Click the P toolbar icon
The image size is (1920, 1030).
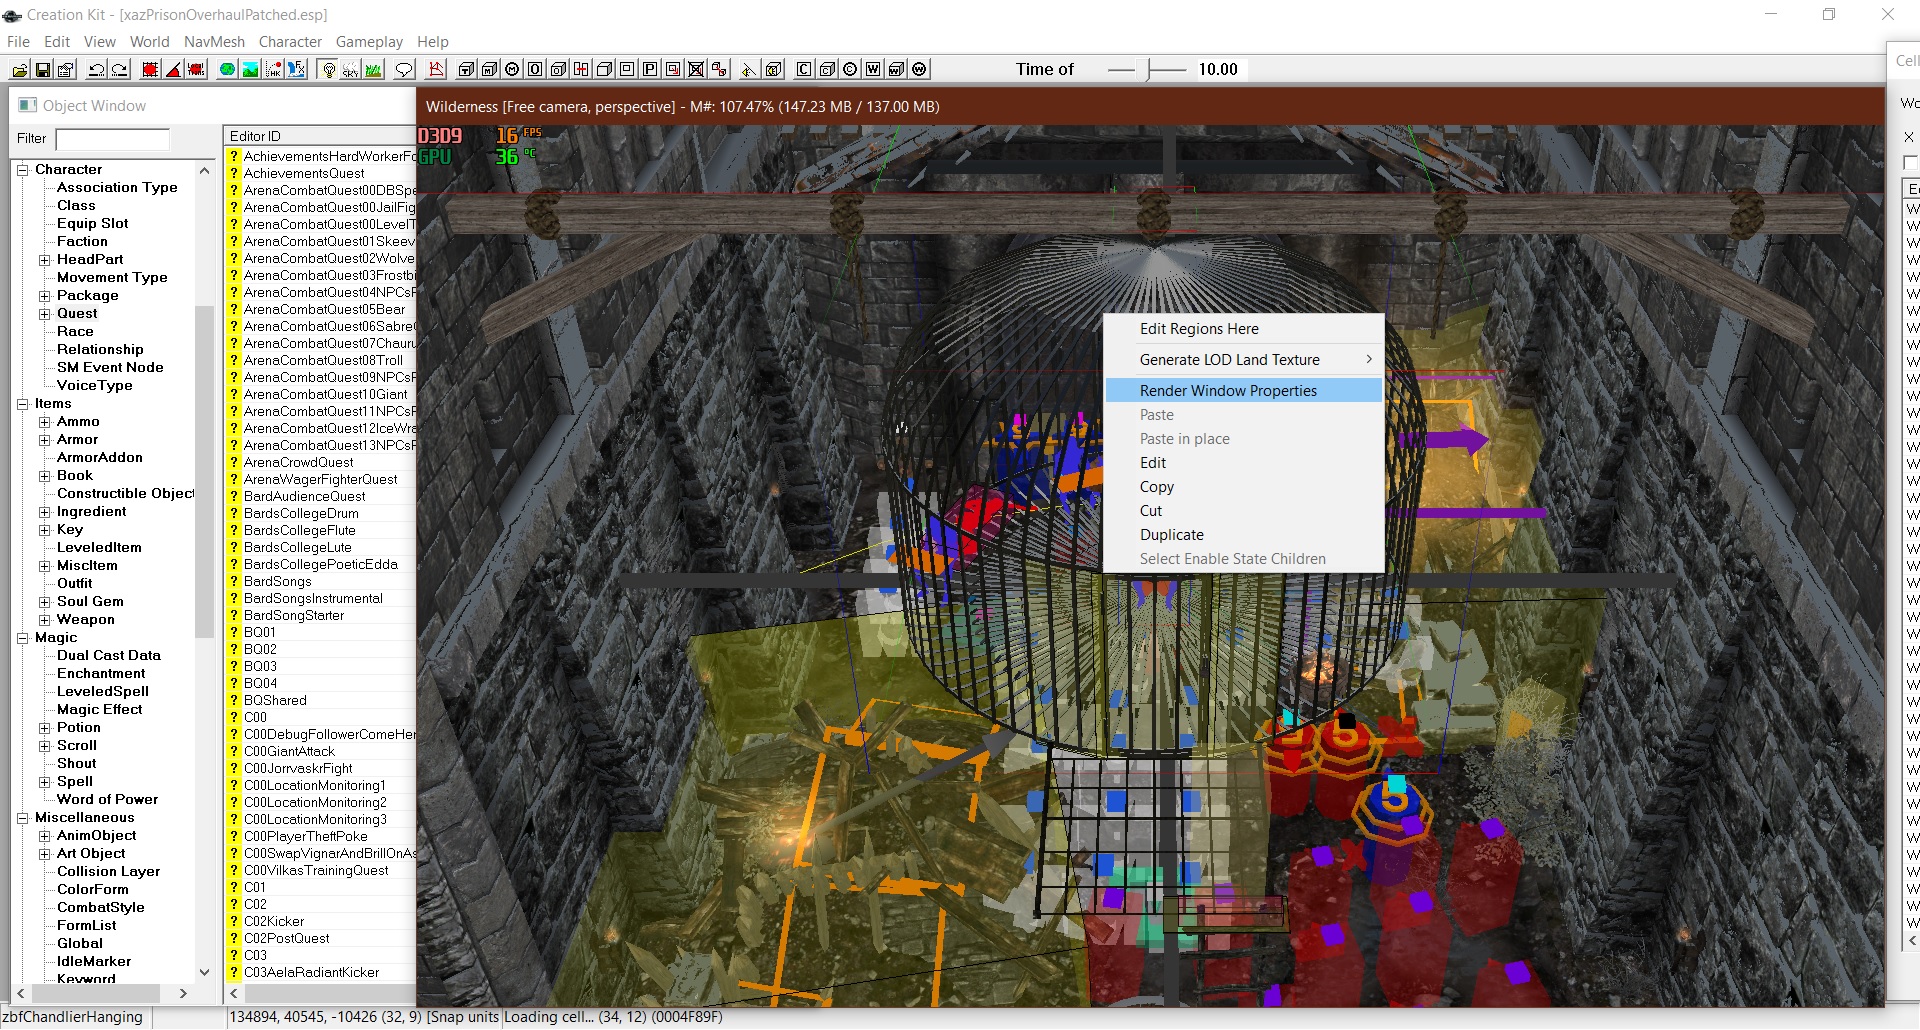tap(650, 69)
